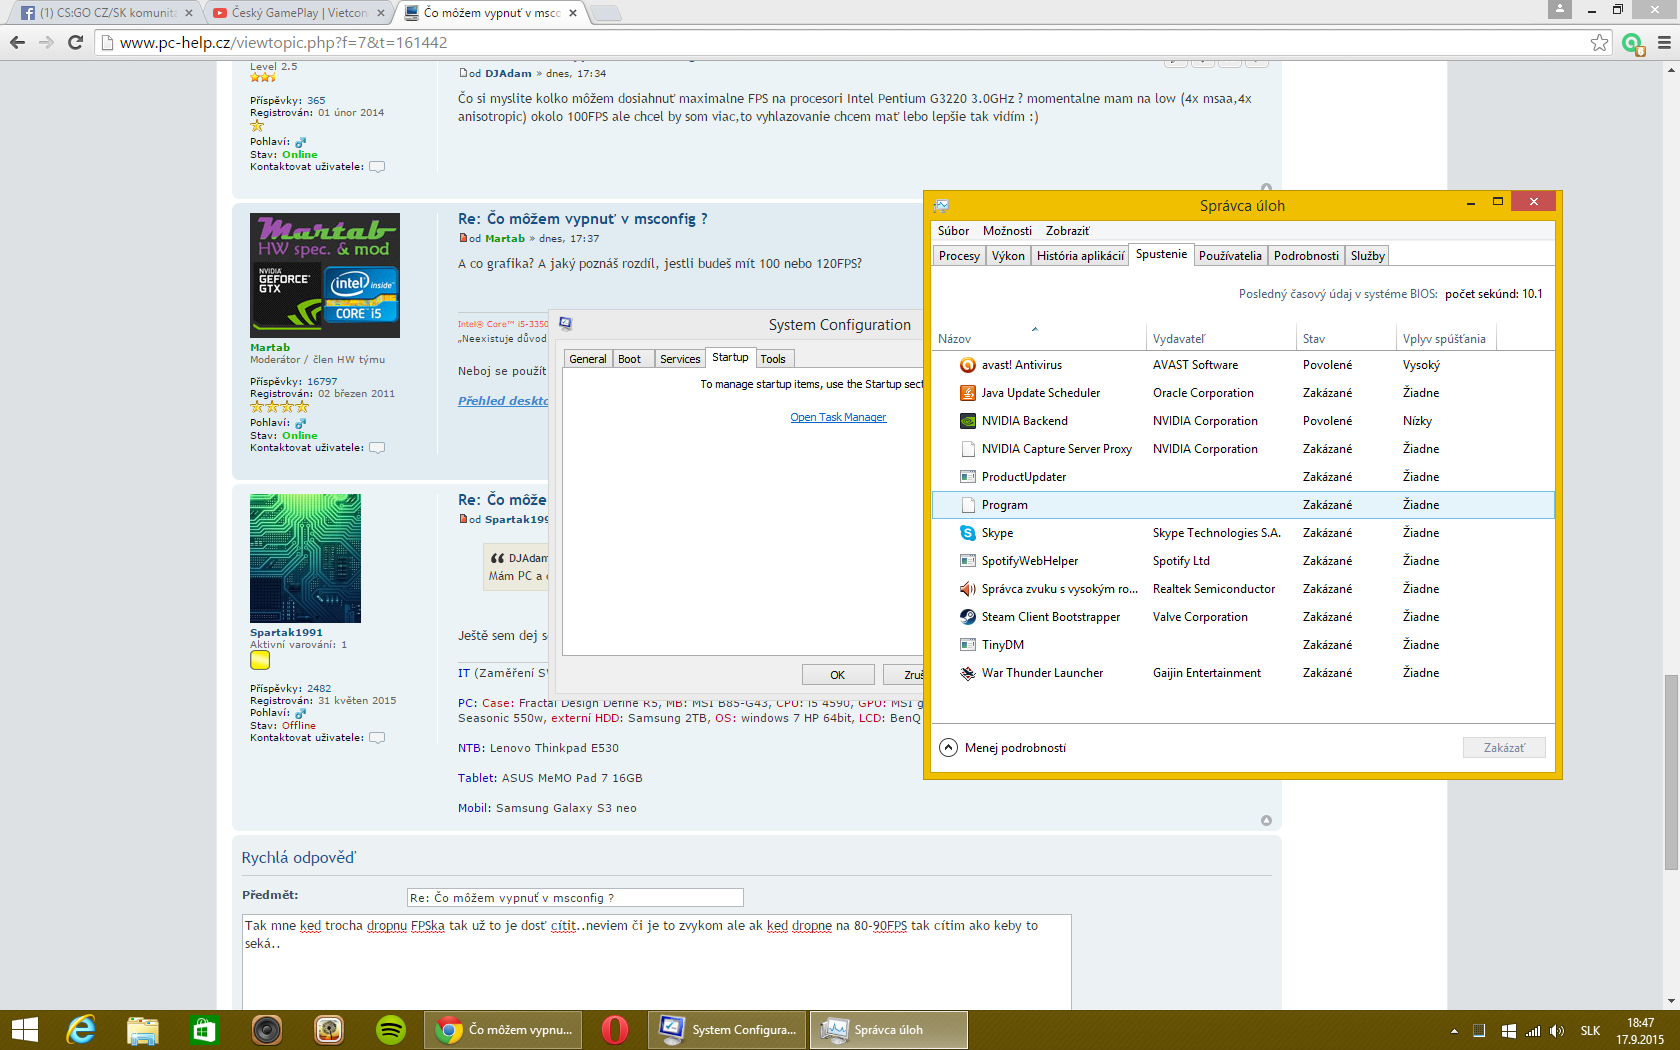Click Martab's HW spec avatar image
Screen dimensions: 1680x1050
(x=325, y=275)
